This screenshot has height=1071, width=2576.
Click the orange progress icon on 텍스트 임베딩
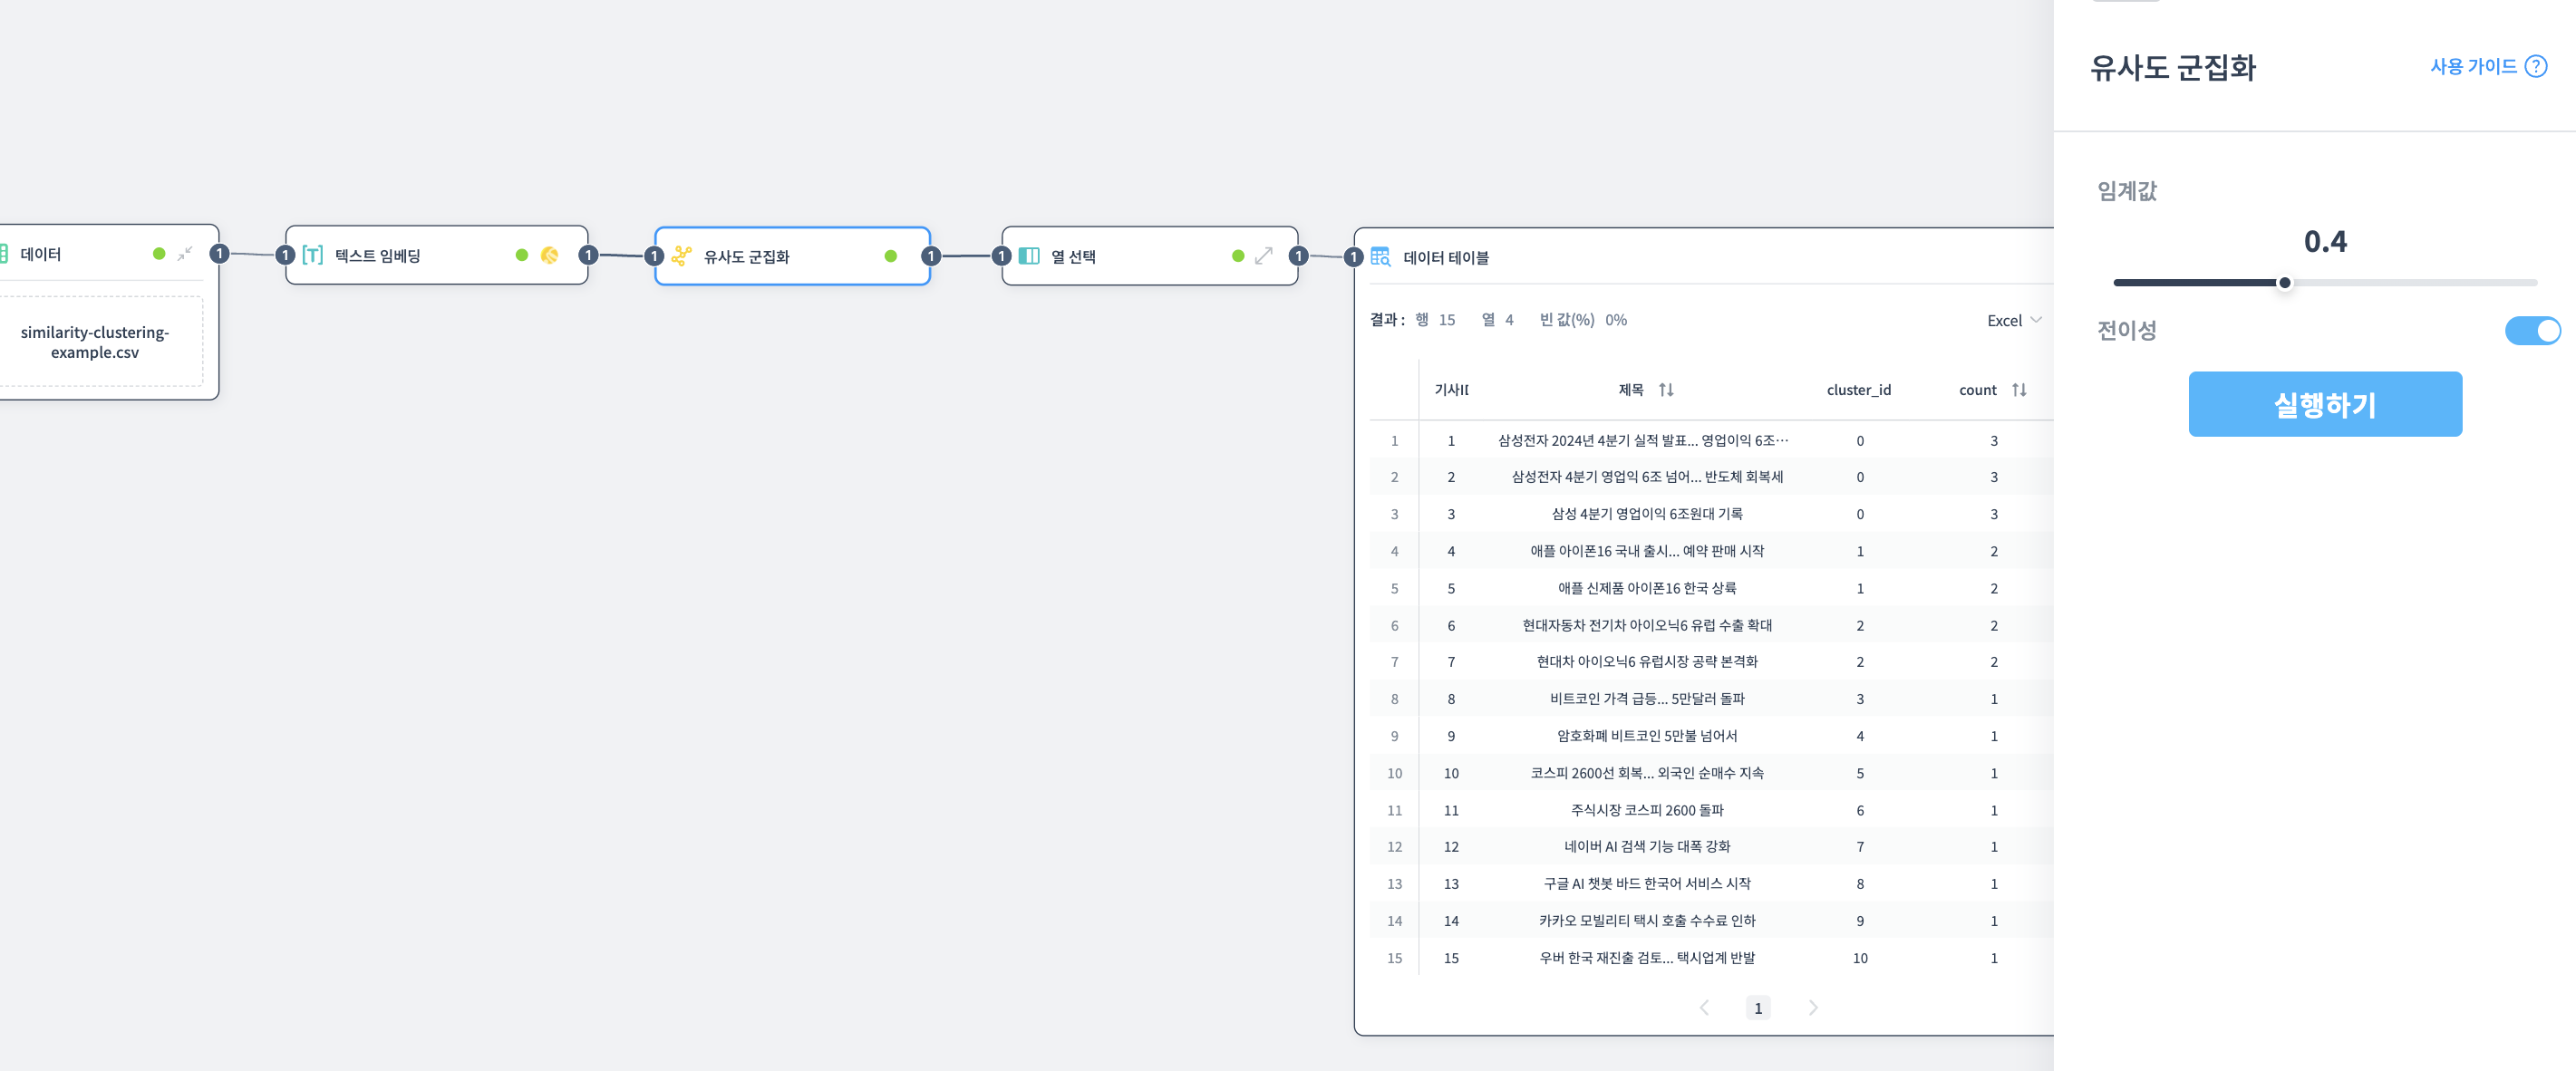[x=549, y=255]
